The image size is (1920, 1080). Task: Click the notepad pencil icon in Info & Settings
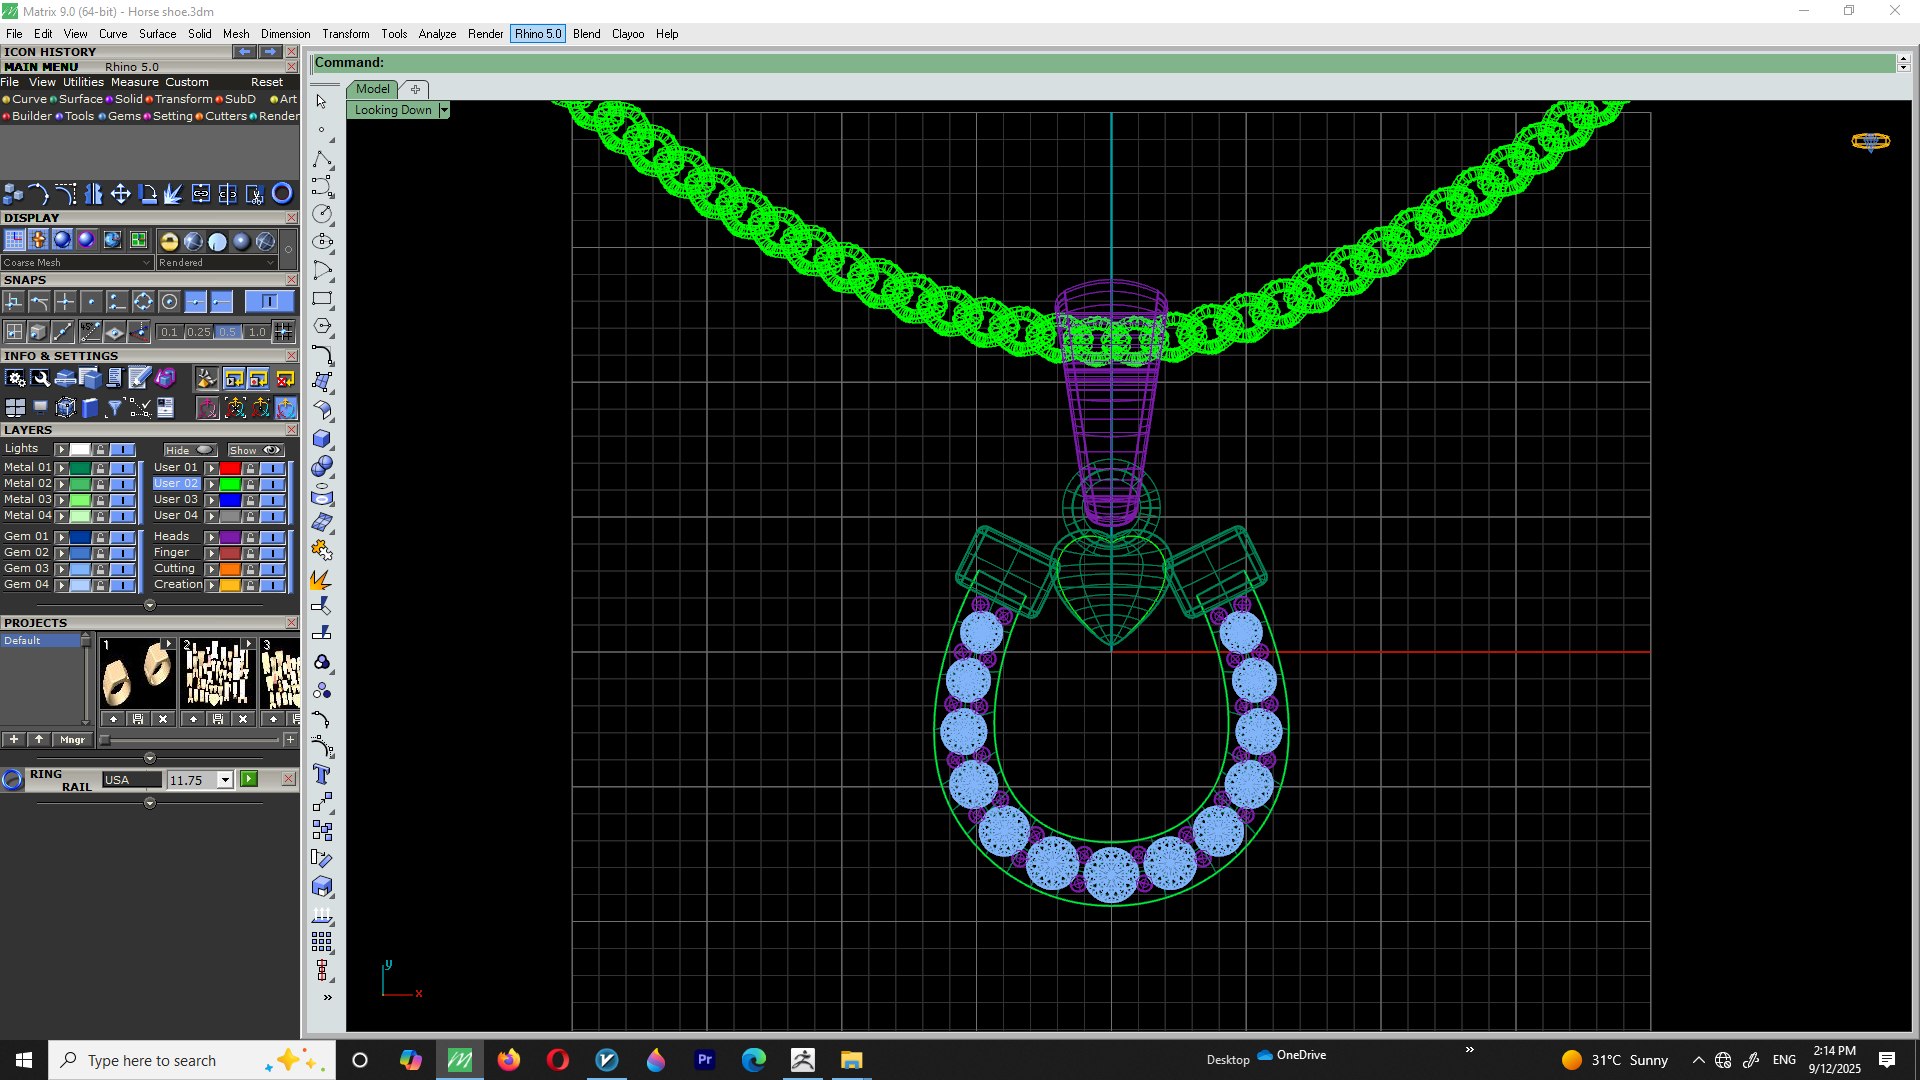[140, 378]
